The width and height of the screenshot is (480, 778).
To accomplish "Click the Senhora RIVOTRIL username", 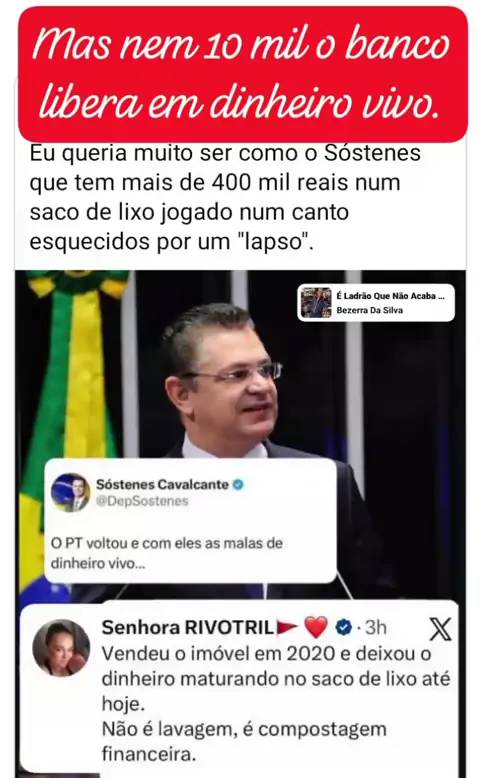I will tap(188, 628).
